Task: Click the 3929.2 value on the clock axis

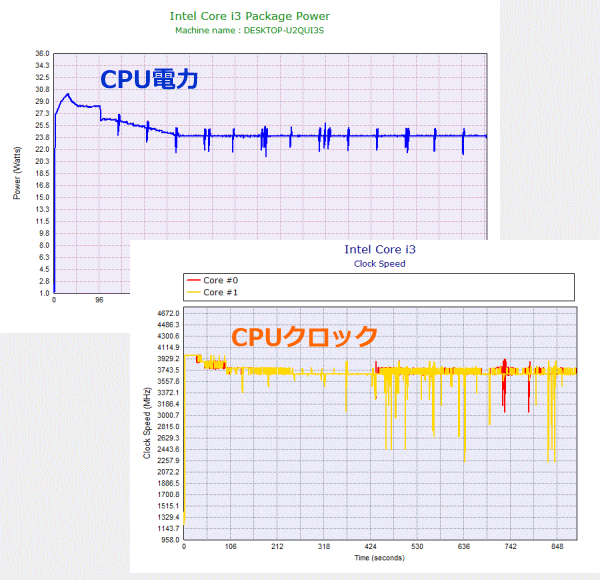Action: pos(168,359)
